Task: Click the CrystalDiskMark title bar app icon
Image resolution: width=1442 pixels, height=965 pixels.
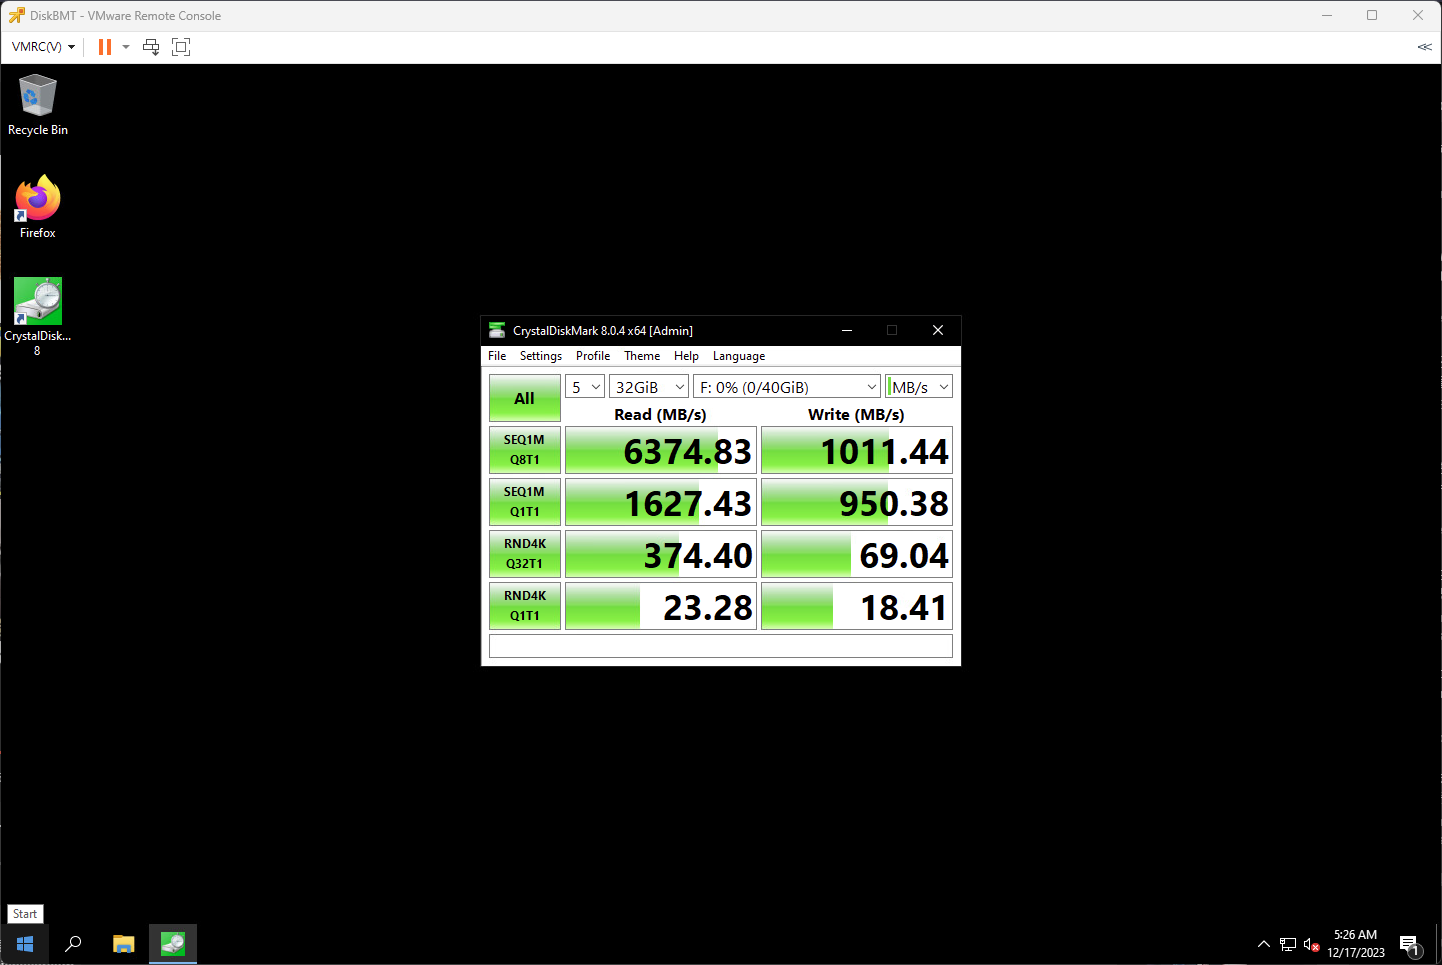Action: click(x=497, y=330)
